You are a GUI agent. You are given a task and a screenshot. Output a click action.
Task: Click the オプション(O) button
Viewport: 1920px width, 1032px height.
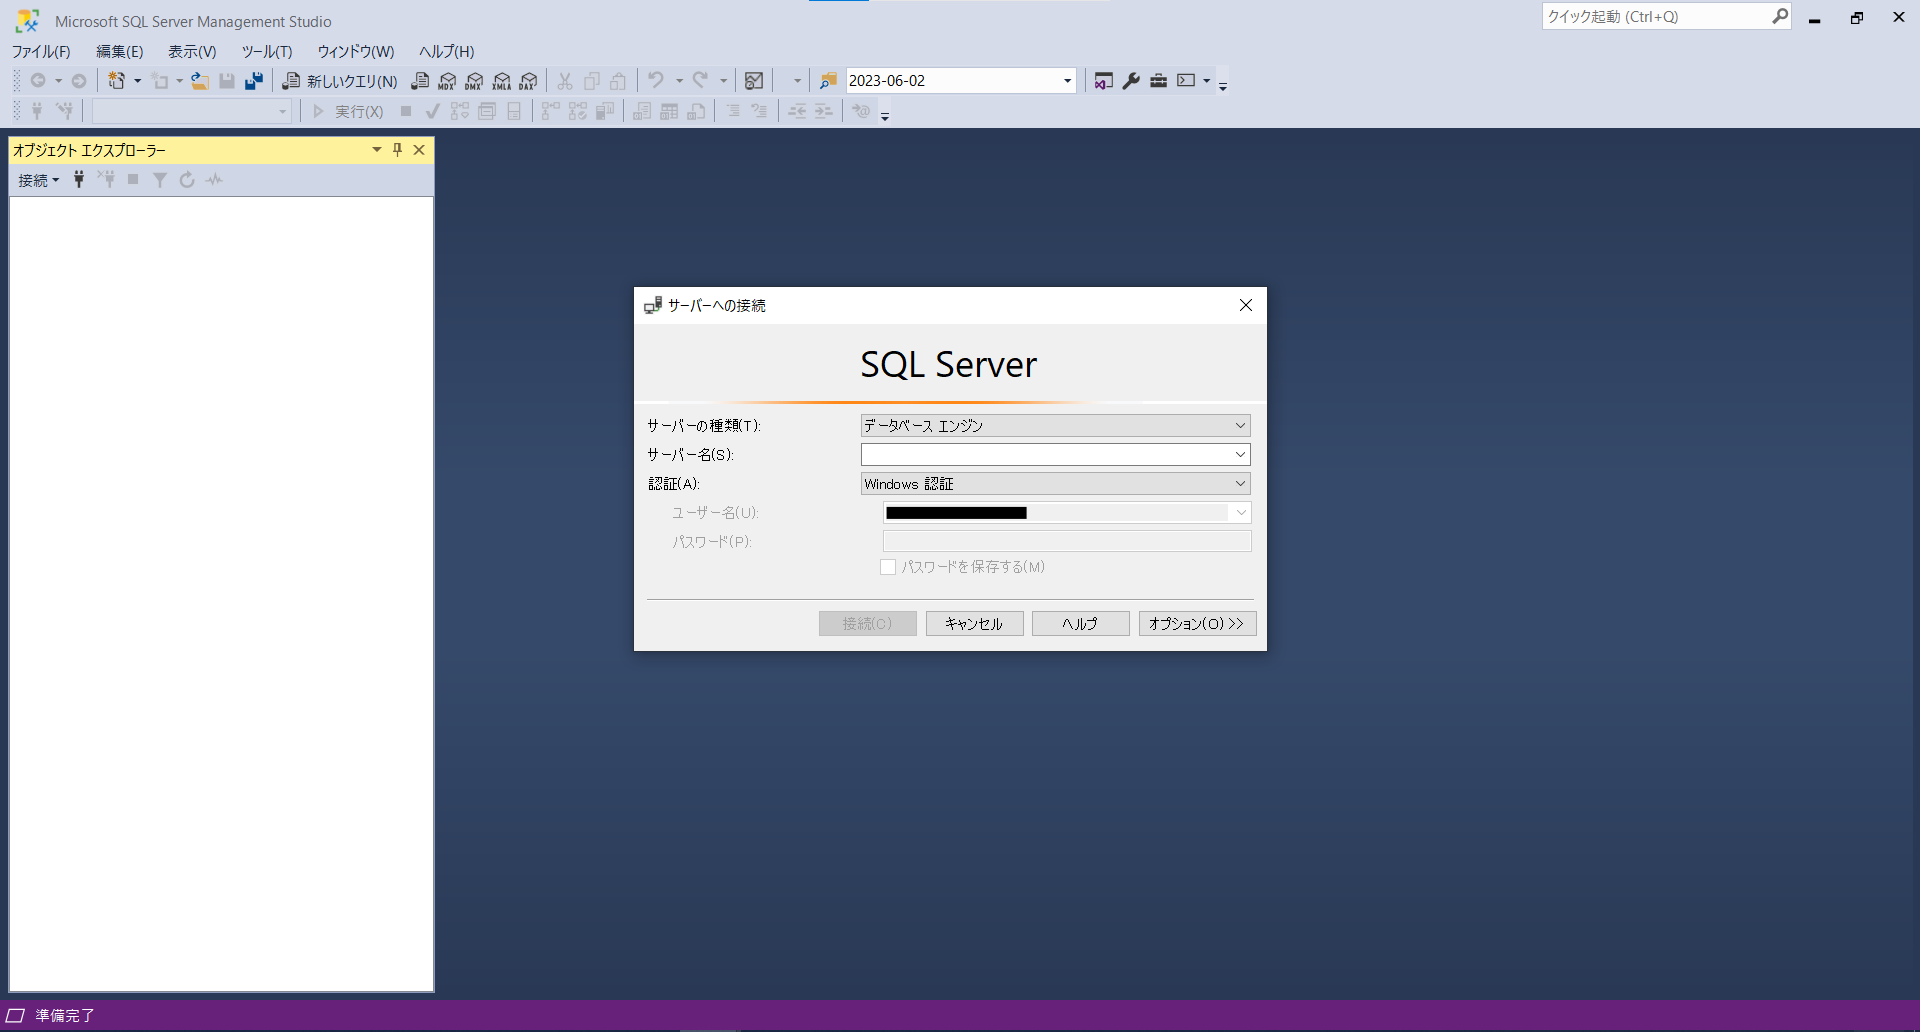[x=1196, y=623]
